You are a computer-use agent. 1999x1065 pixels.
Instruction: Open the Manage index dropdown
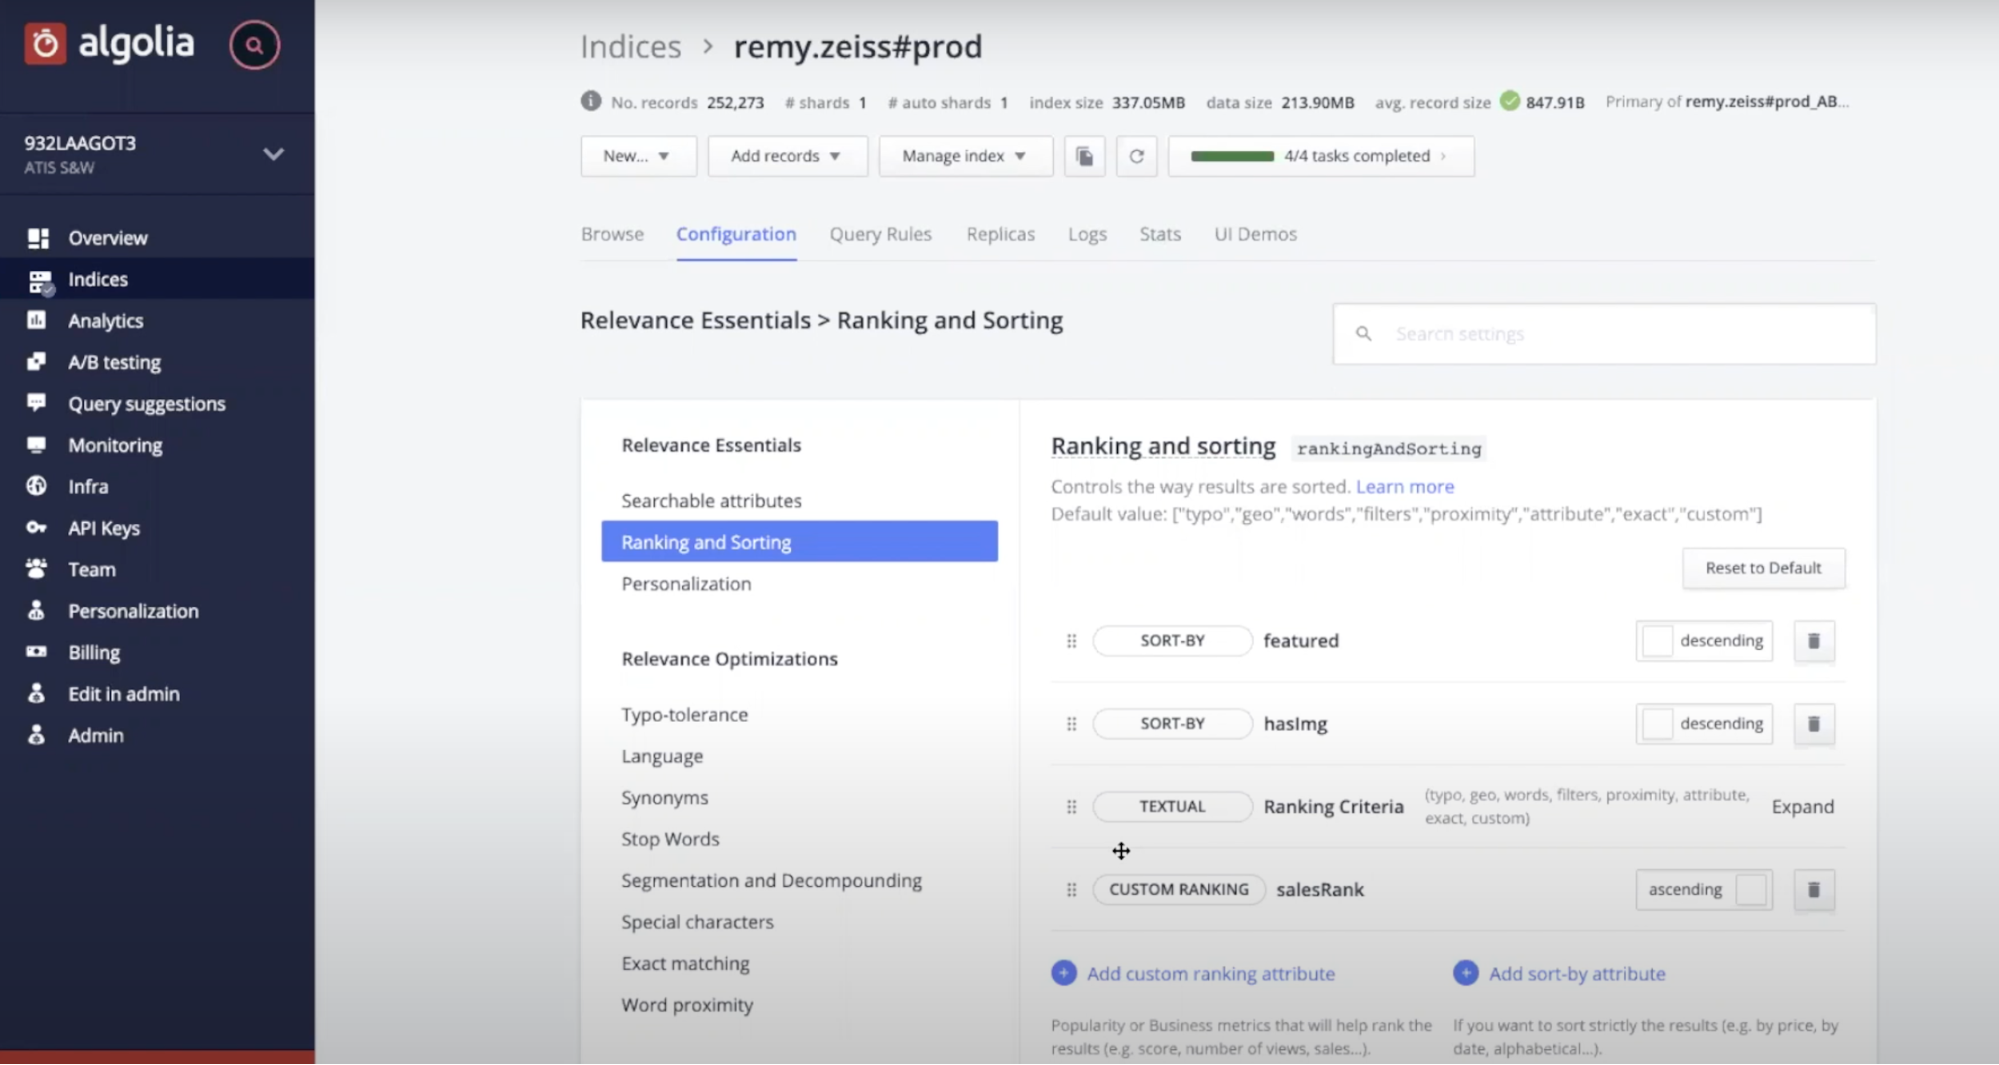[965, 156]
